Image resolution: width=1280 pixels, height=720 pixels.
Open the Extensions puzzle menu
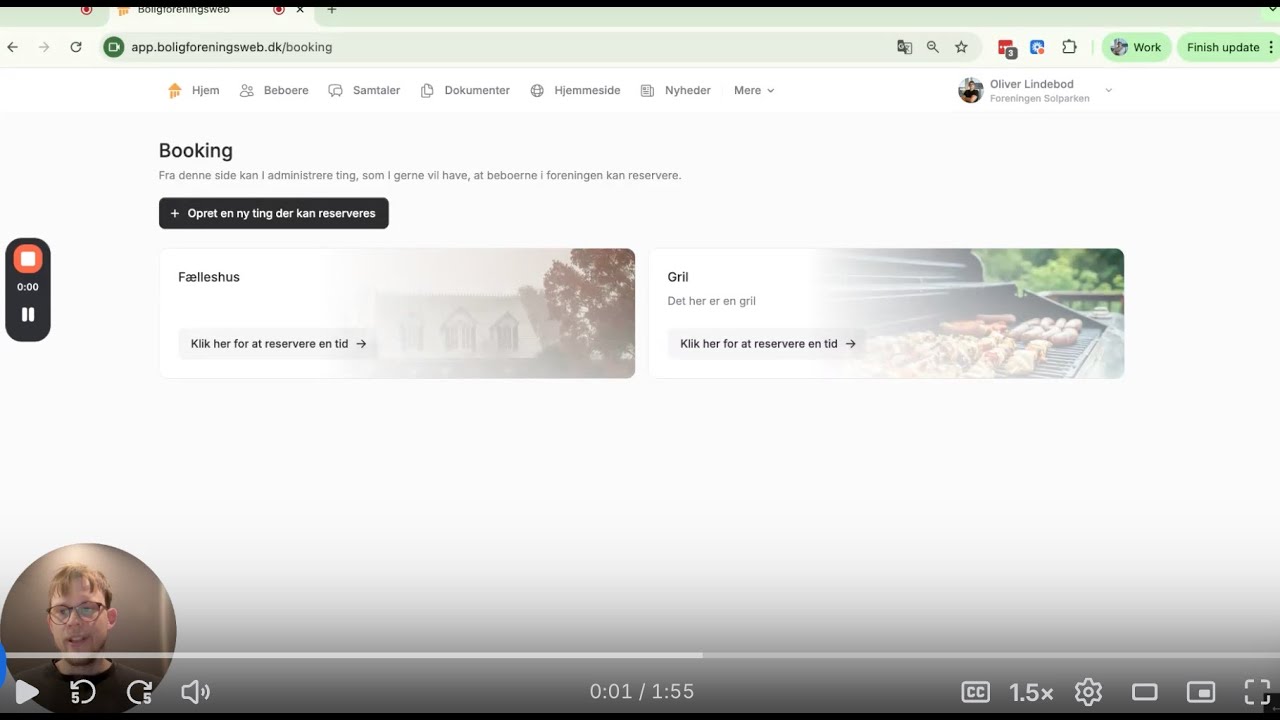click(x=1069, y=47)
